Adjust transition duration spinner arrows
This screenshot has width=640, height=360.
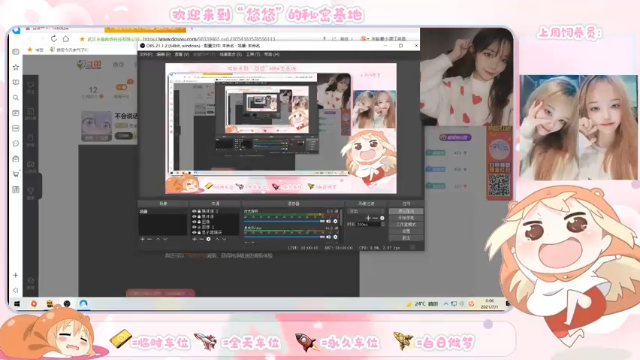tap(382, 224)
